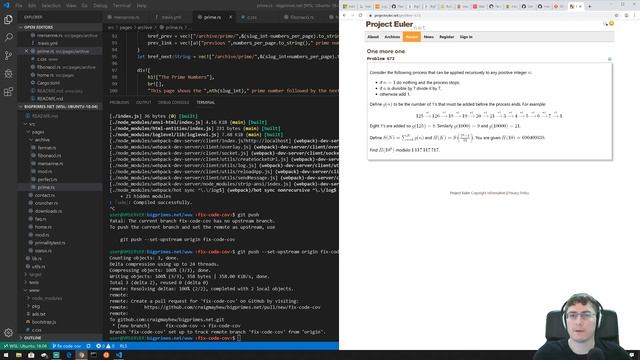640x360 pixels.
Task: Click the WSL: Ubuntu-18.04 remote indicator
Action: coord(24,346)
